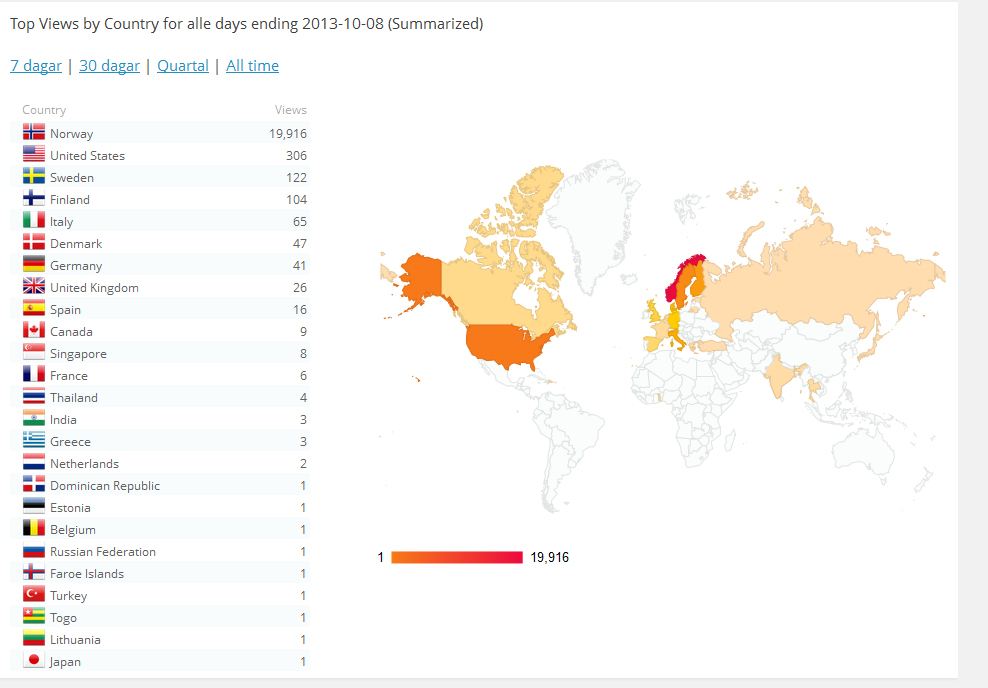Click the United Kingdom flag icon
Image resolution: width=988 pixels, height=688 pixels.
point(34,286)
